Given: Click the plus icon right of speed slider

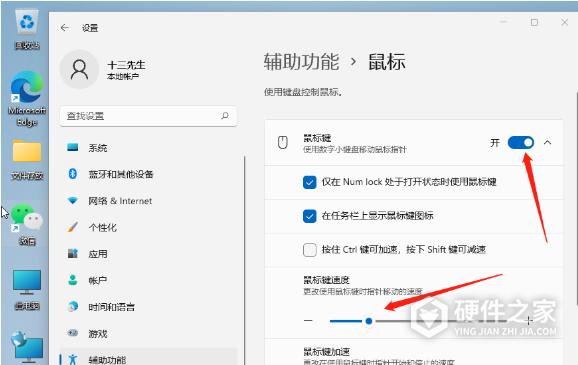Looking at the screenshot, I should (x=529, y=321).
